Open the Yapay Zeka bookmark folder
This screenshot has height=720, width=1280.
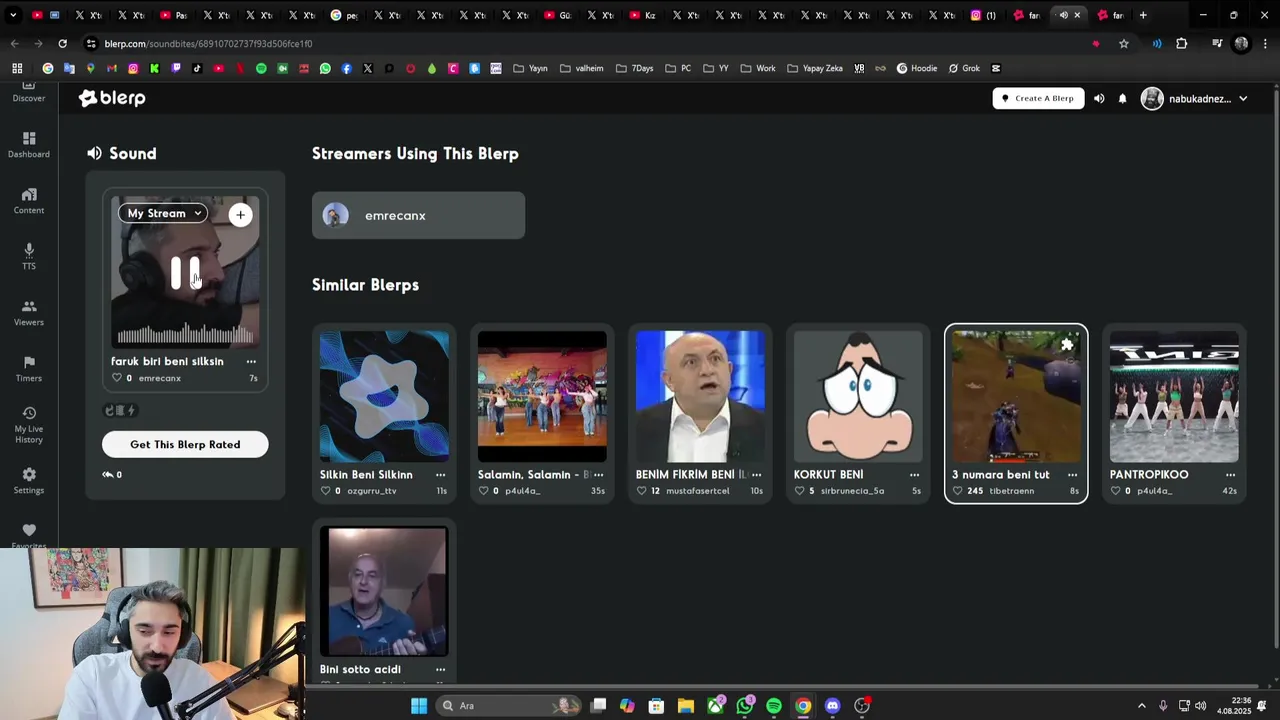click(x=815, y=68)
